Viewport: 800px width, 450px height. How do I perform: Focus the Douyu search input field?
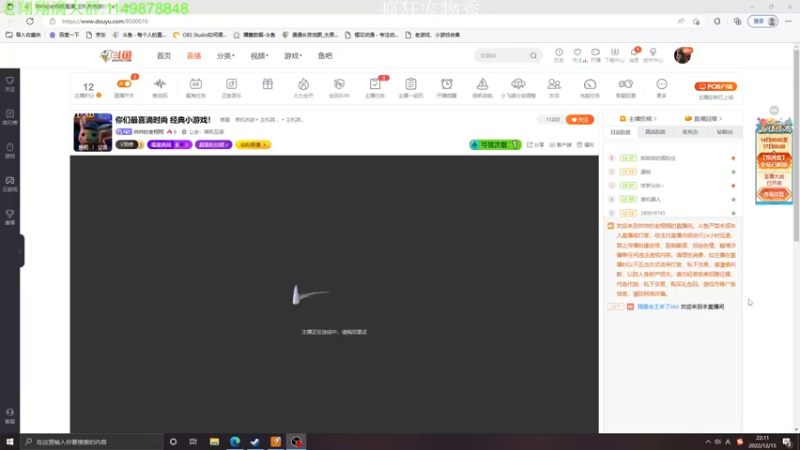click(x=503, y=56)
